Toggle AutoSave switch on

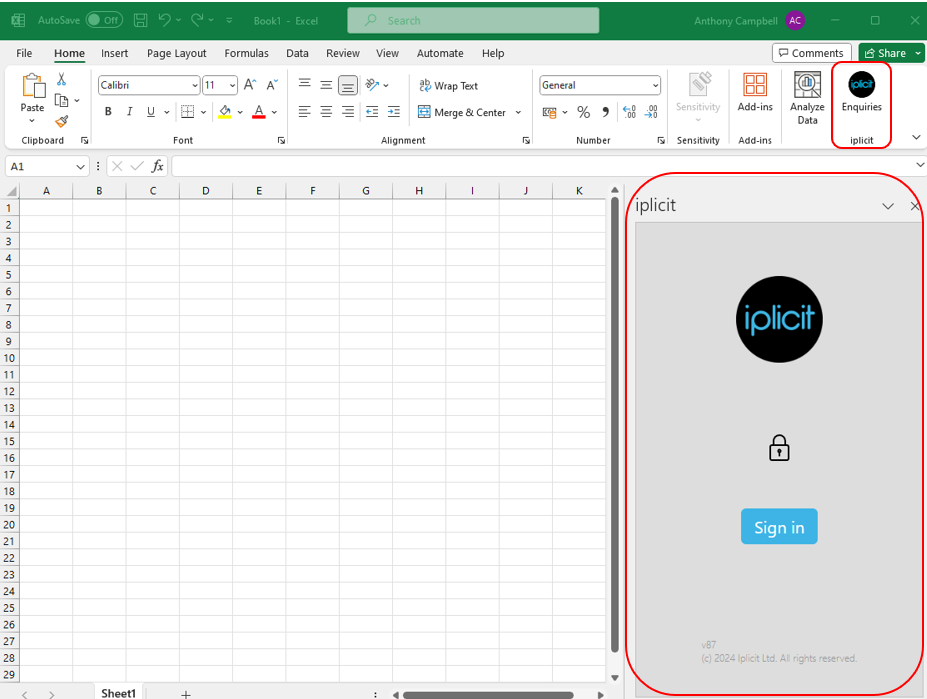[x=104, y=20]
